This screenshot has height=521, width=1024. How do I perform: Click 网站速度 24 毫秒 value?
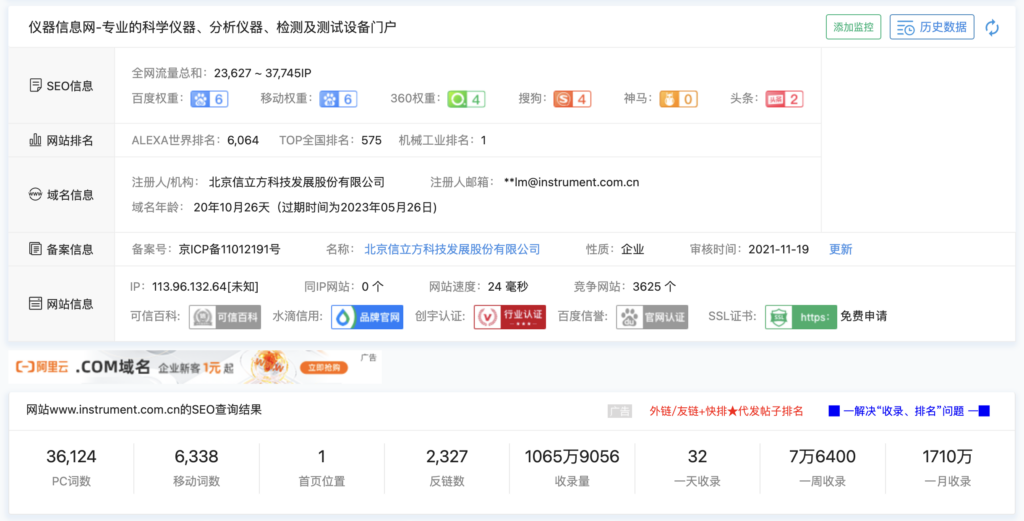click(508, 287)
